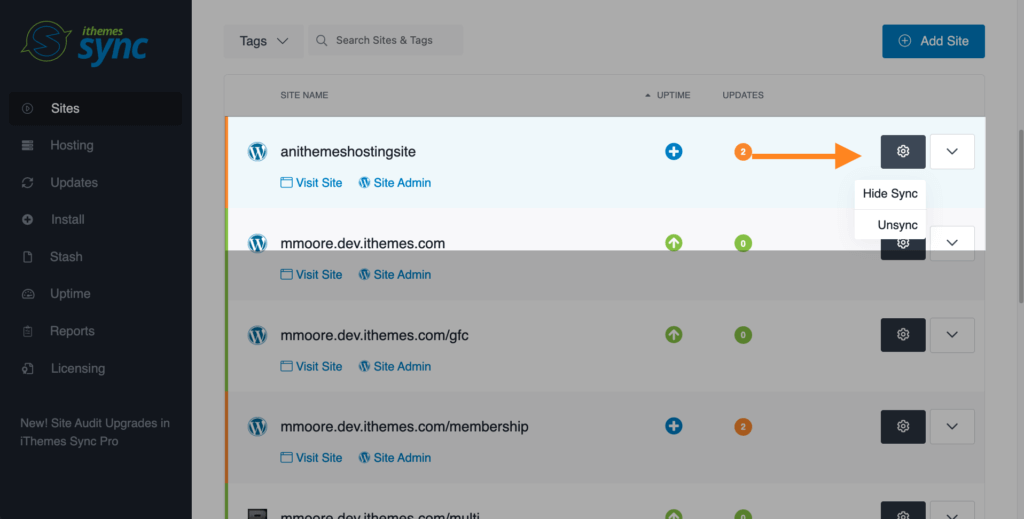Sort by the Site Name column
Image resolution: width=1024 pixels, height=519 pixels.
[304, 95]
